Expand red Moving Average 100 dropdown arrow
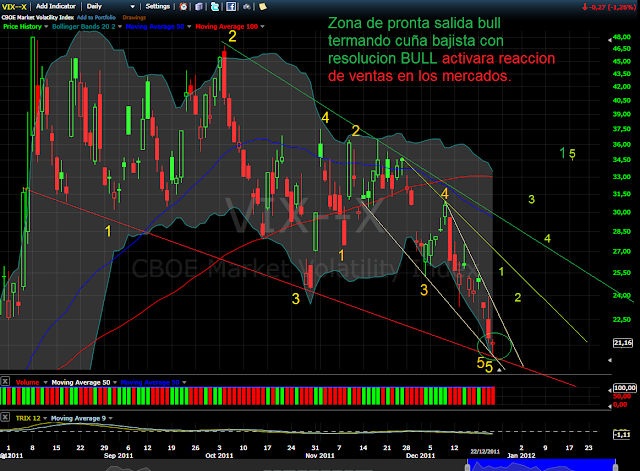Viewport: 640px width, 471px height. 262,27
